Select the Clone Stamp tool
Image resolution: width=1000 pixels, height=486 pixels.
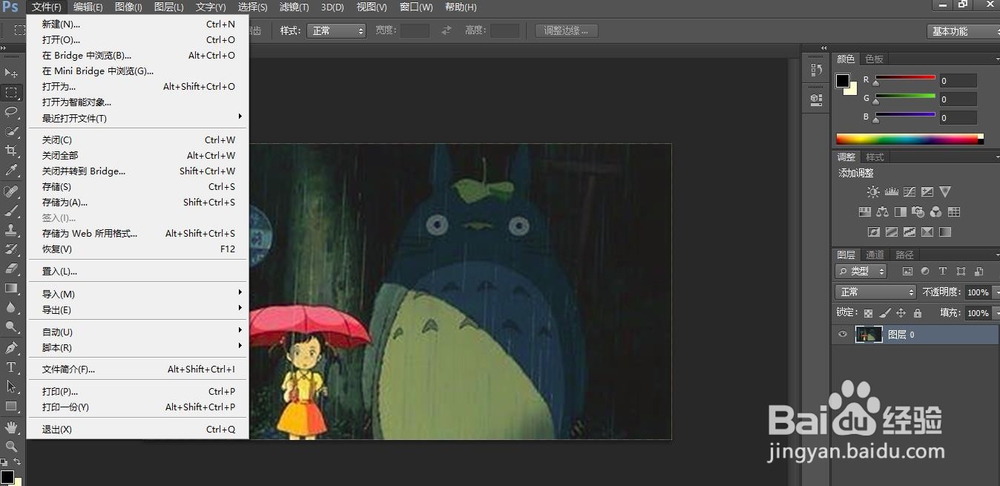[11, 229]
